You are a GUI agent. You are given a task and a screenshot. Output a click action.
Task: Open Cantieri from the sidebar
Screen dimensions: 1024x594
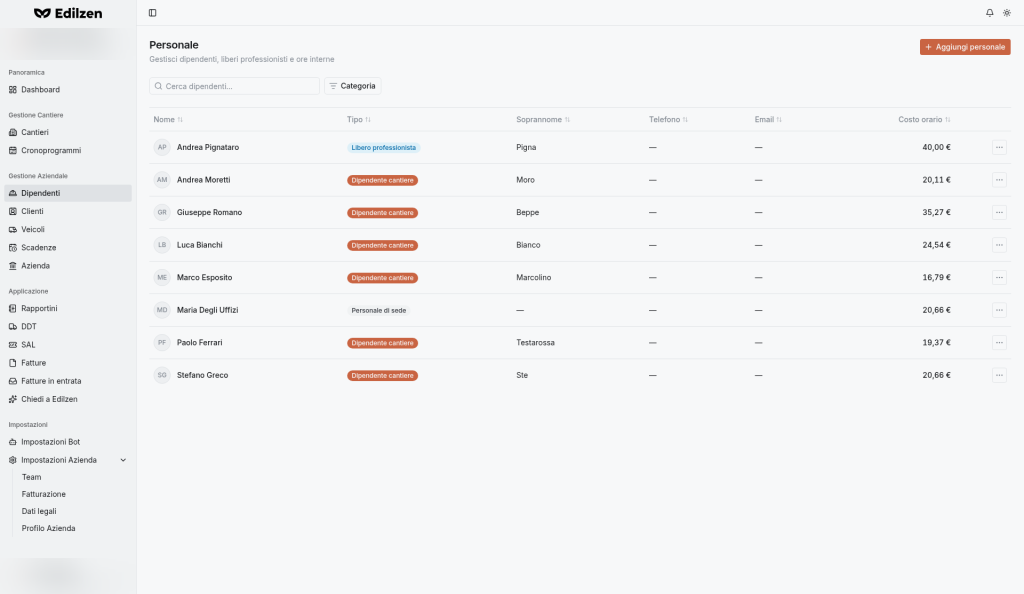(x=68, y=132)
